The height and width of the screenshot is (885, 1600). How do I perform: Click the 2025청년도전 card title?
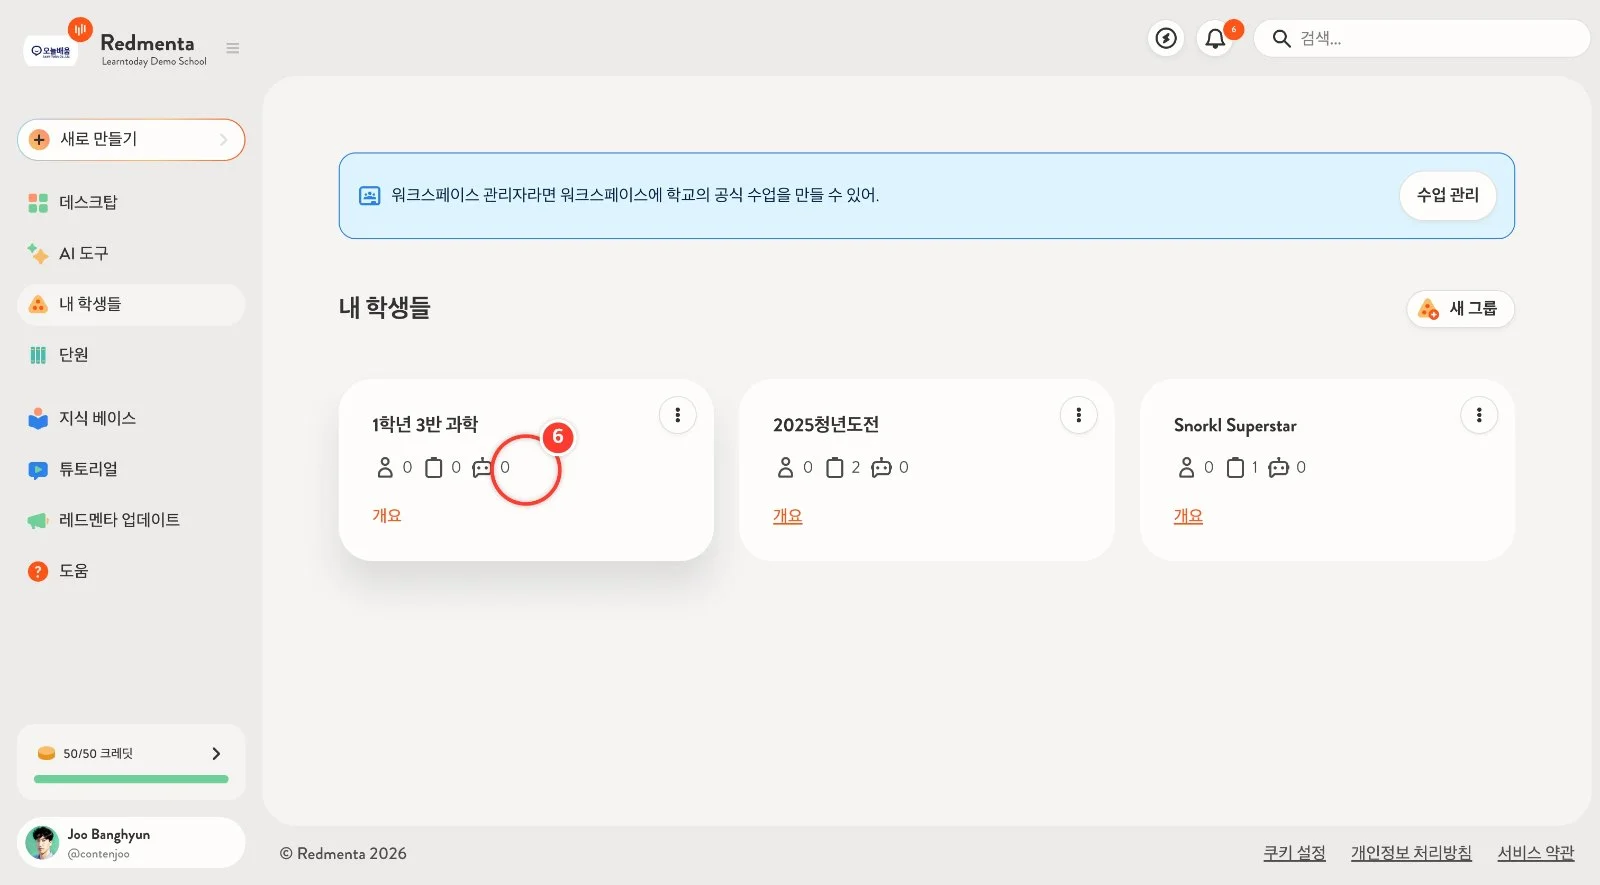[x=826, y=425]
